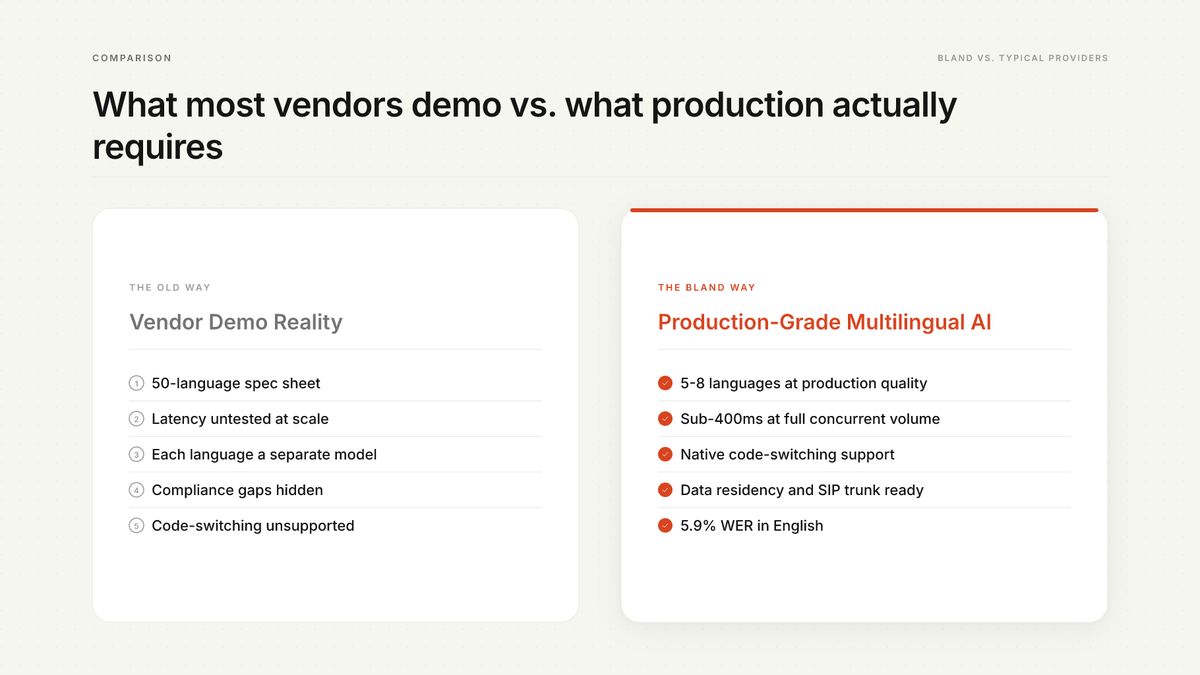The width and height of the screenshot is (1200, 675).
Task: Click the text "Code-switching unsupported"
Action: tap(253, 525)
